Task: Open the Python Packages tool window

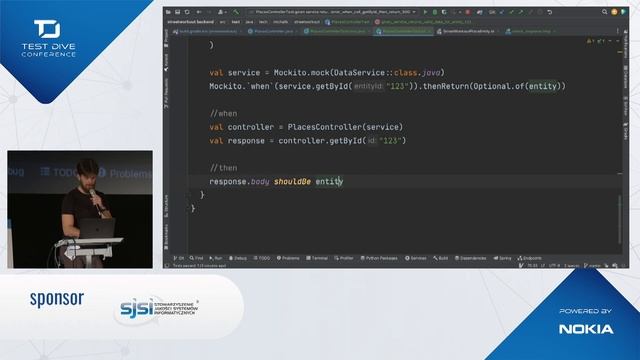Action: click(379, 258)
